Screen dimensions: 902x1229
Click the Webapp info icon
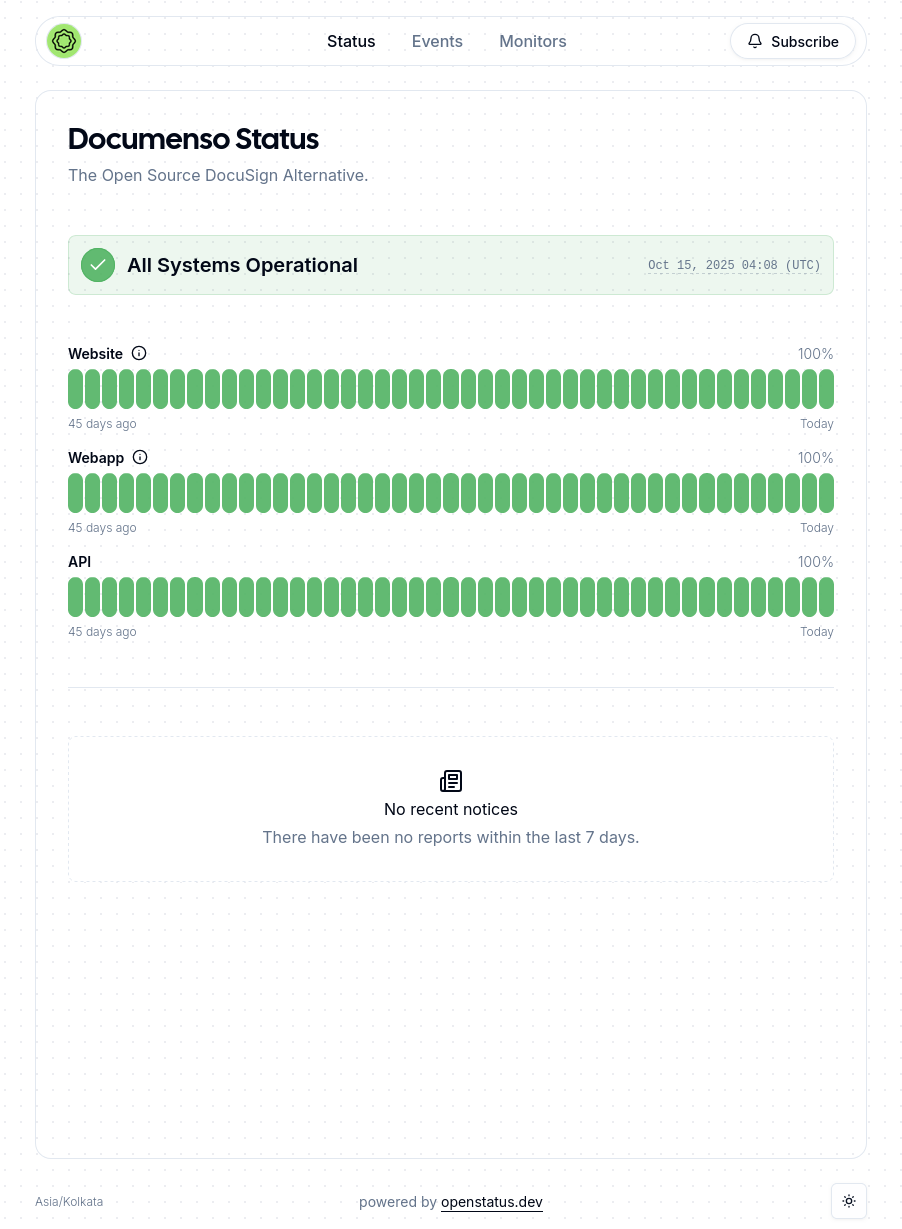[x=140, y=457]
